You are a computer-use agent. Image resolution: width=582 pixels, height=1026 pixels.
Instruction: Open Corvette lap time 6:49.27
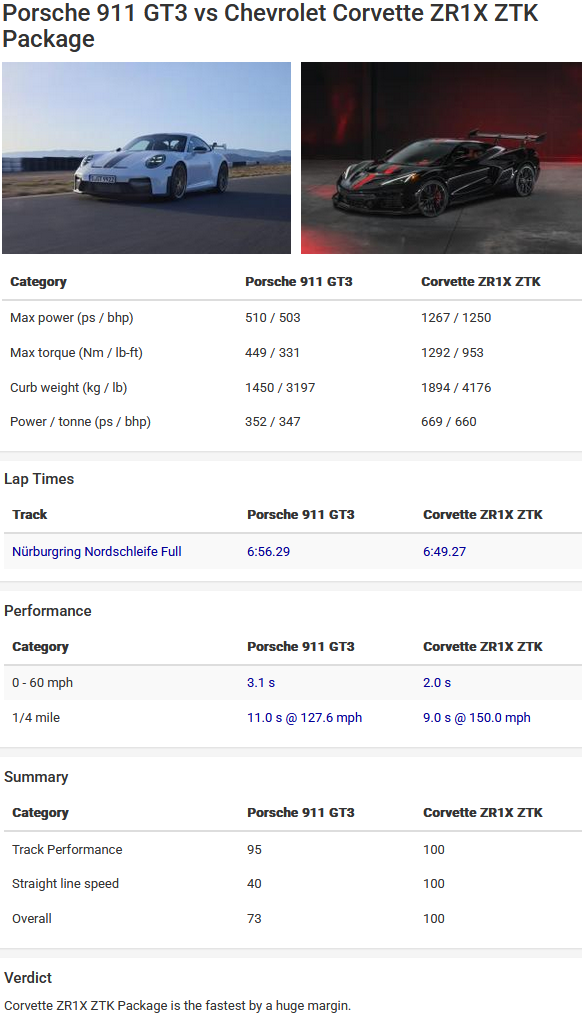[x=445, y=552]
